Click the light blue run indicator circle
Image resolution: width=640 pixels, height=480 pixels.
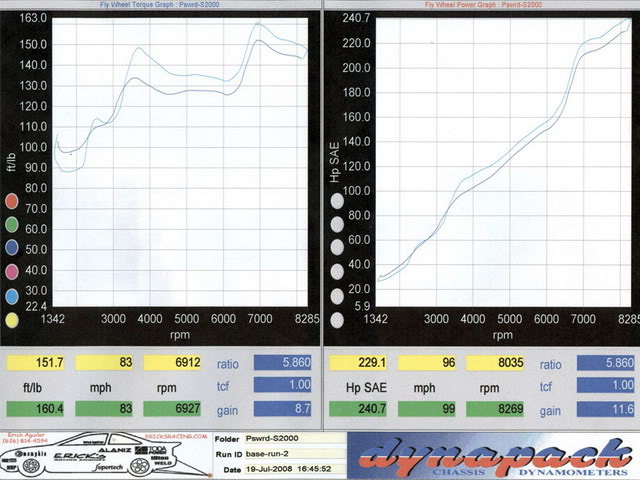pyautogui.click(x=11, y=296)
